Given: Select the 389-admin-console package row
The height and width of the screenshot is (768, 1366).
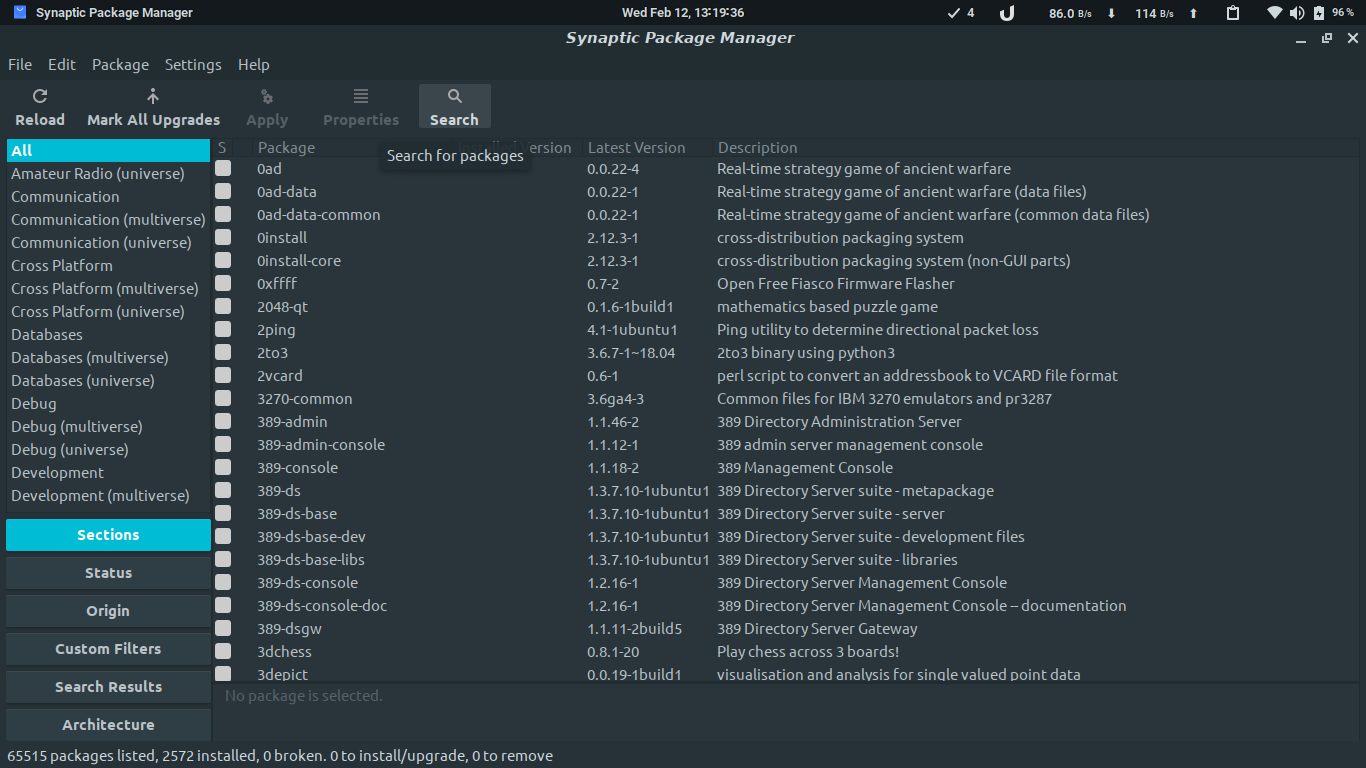Looking at the screenshot, I should pyautogui.click(x=786, y=444).
